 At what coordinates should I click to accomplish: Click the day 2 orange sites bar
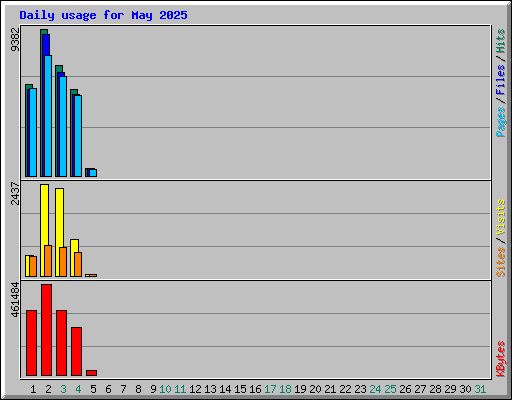pyautogui.click(x=48, y=261)
